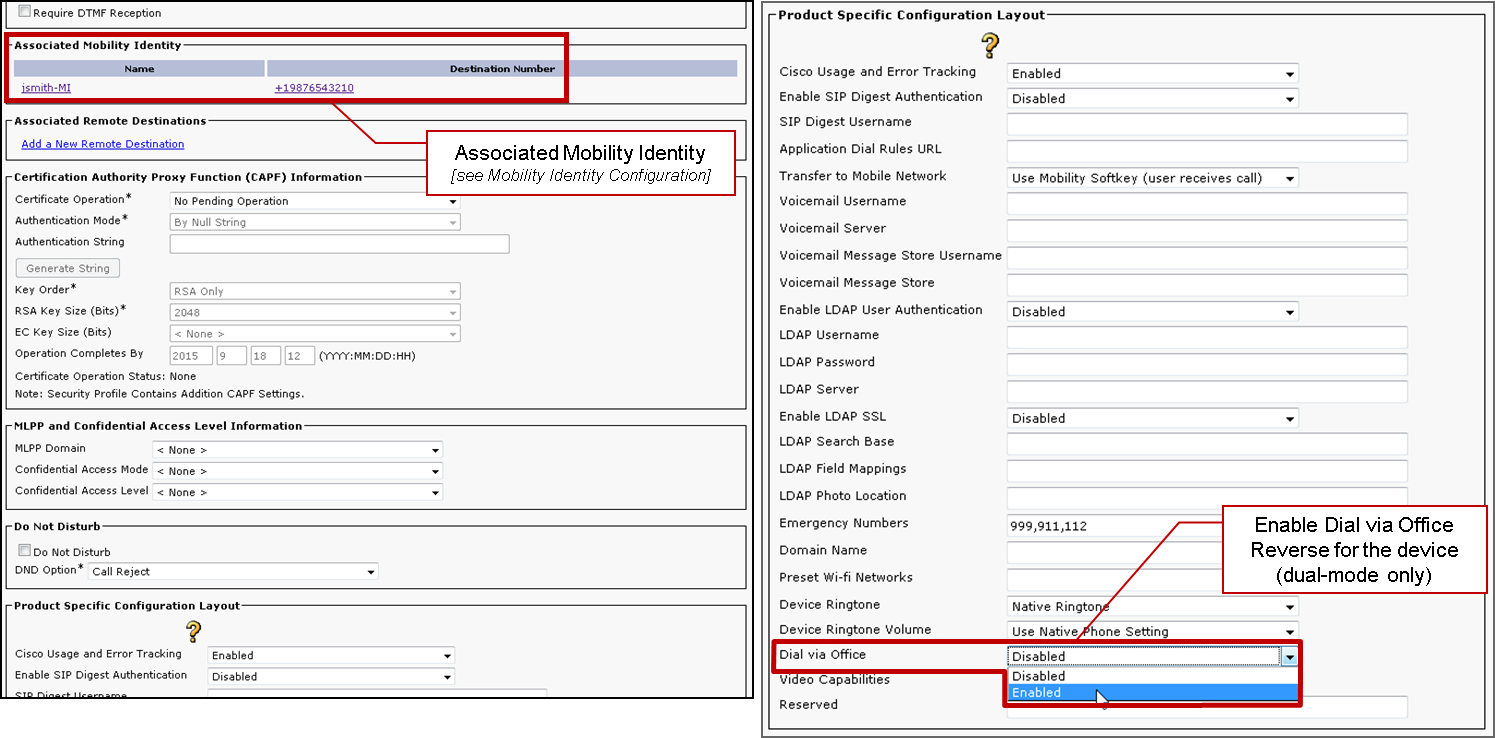Click the LDAP Field Mappings input field

coord(1208,471)
